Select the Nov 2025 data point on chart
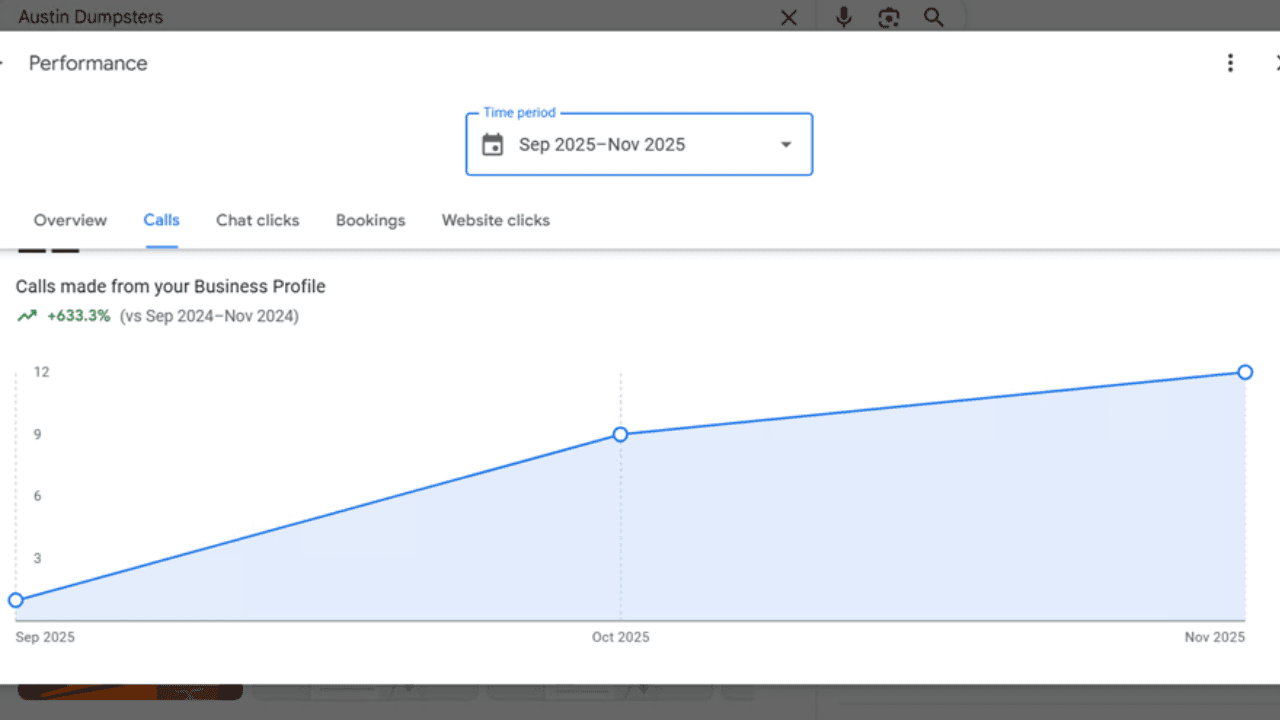The image size is (1280, 720). 1245,372
